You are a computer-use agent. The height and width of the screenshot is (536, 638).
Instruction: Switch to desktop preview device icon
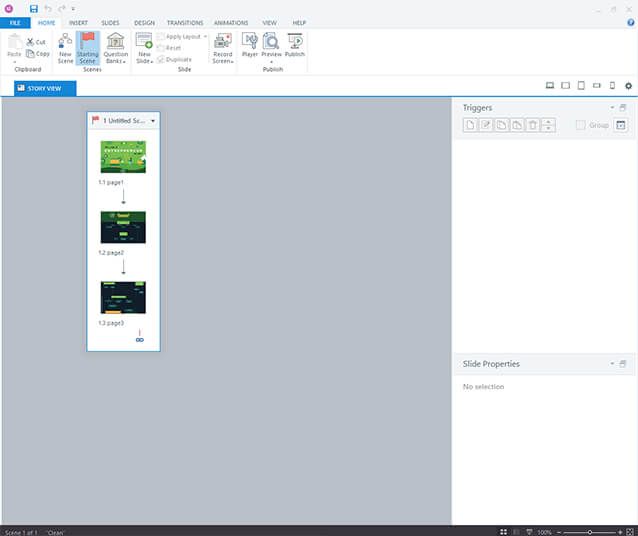tap(550, 85)
